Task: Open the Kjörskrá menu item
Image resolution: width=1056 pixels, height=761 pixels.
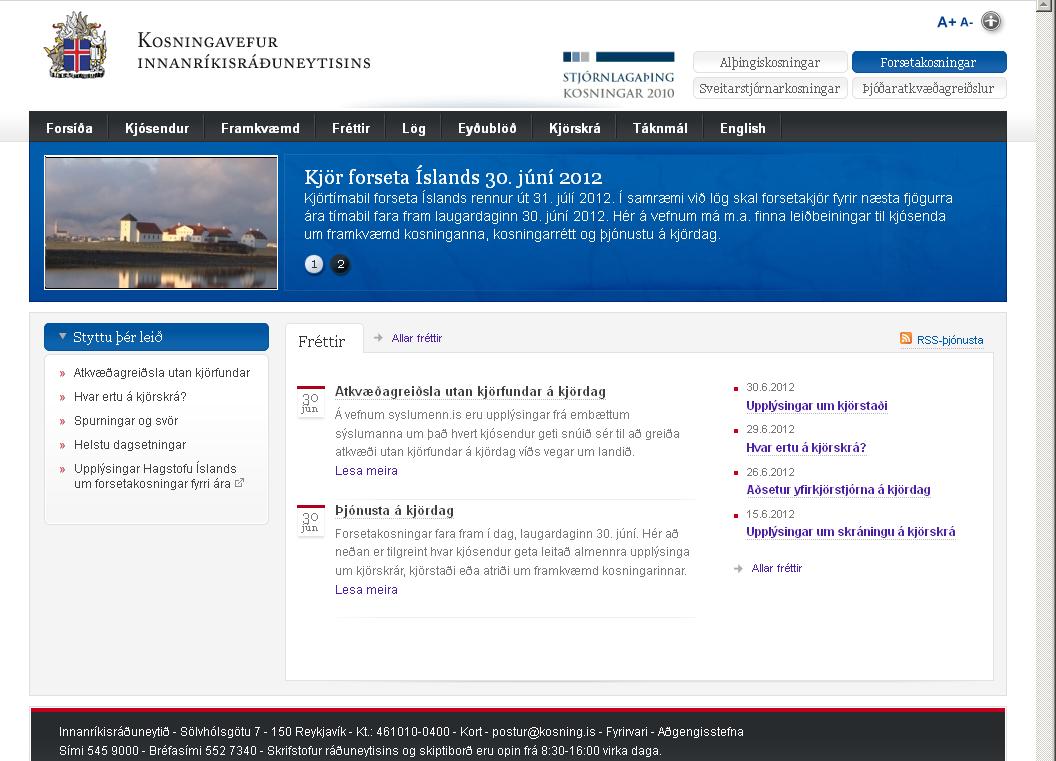Action: click(574, 128)
